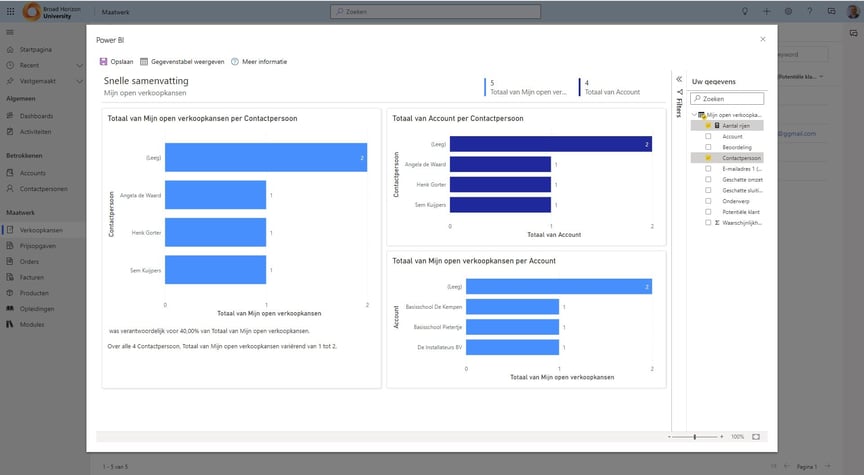Open the chat icon in the header bar
This screenshot has width=864, height=475.
[831, 11]
